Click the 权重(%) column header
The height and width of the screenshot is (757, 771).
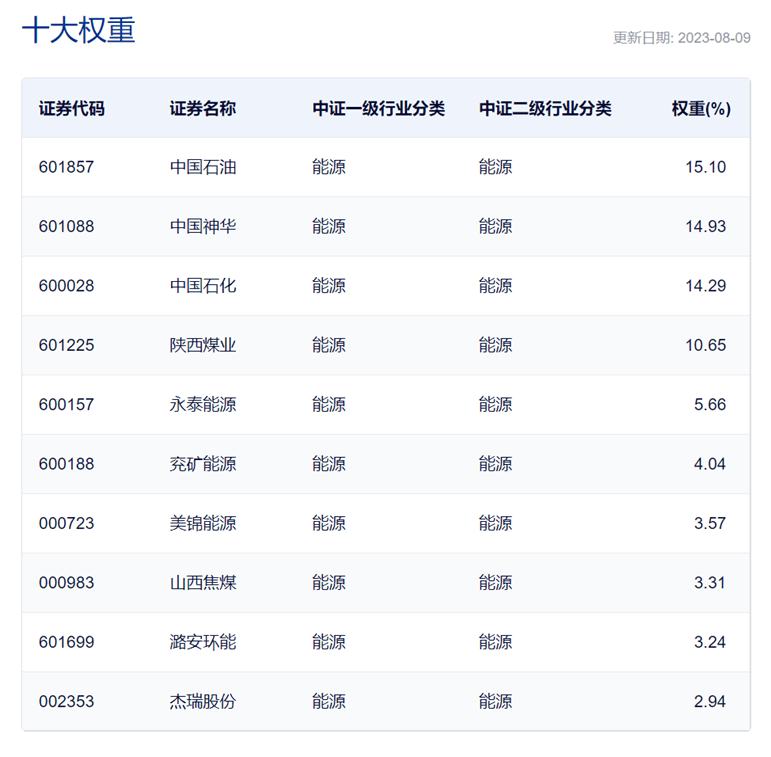click(x=700, y=108)
